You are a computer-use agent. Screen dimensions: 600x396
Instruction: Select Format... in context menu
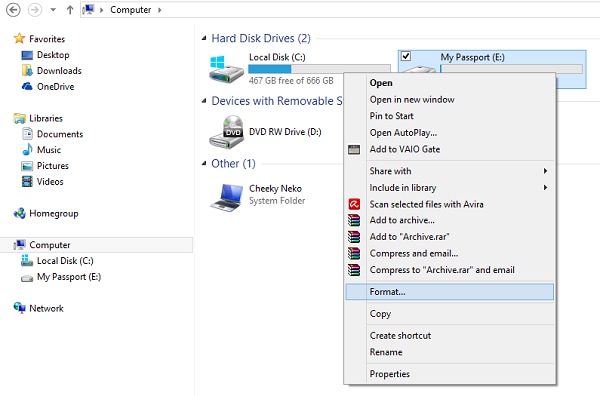pos(449,292)
